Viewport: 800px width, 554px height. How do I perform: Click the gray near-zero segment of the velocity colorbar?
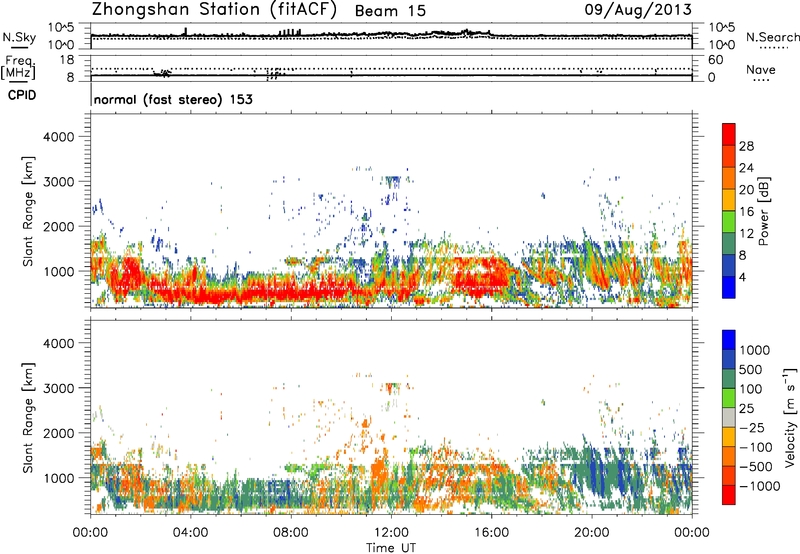coord(729,417)
